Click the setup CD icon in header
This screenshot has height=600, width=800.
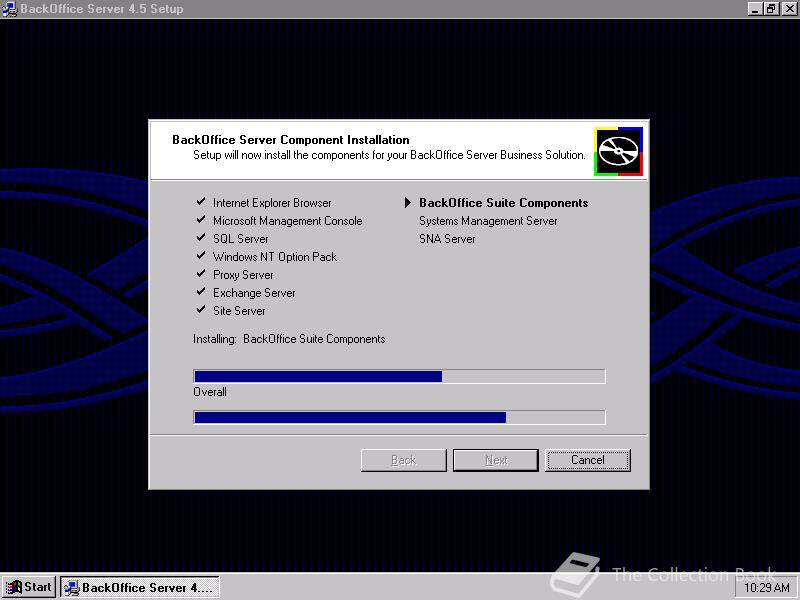click(618, 152)
